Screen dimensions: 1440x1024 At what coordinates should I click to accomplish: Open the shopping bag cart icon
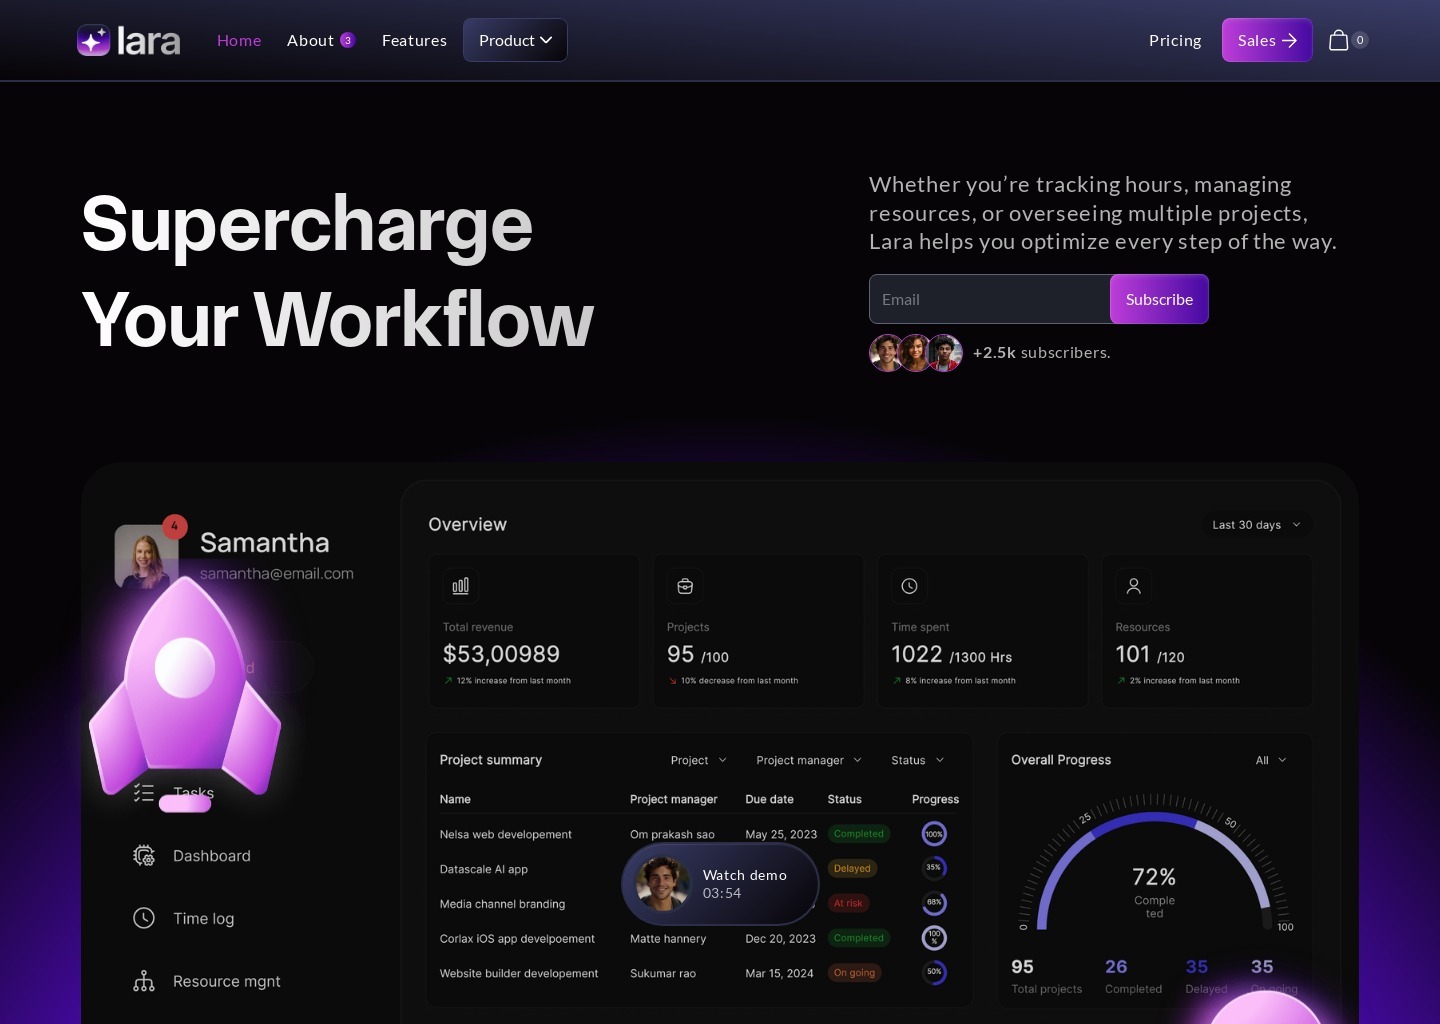[1338, 40]
